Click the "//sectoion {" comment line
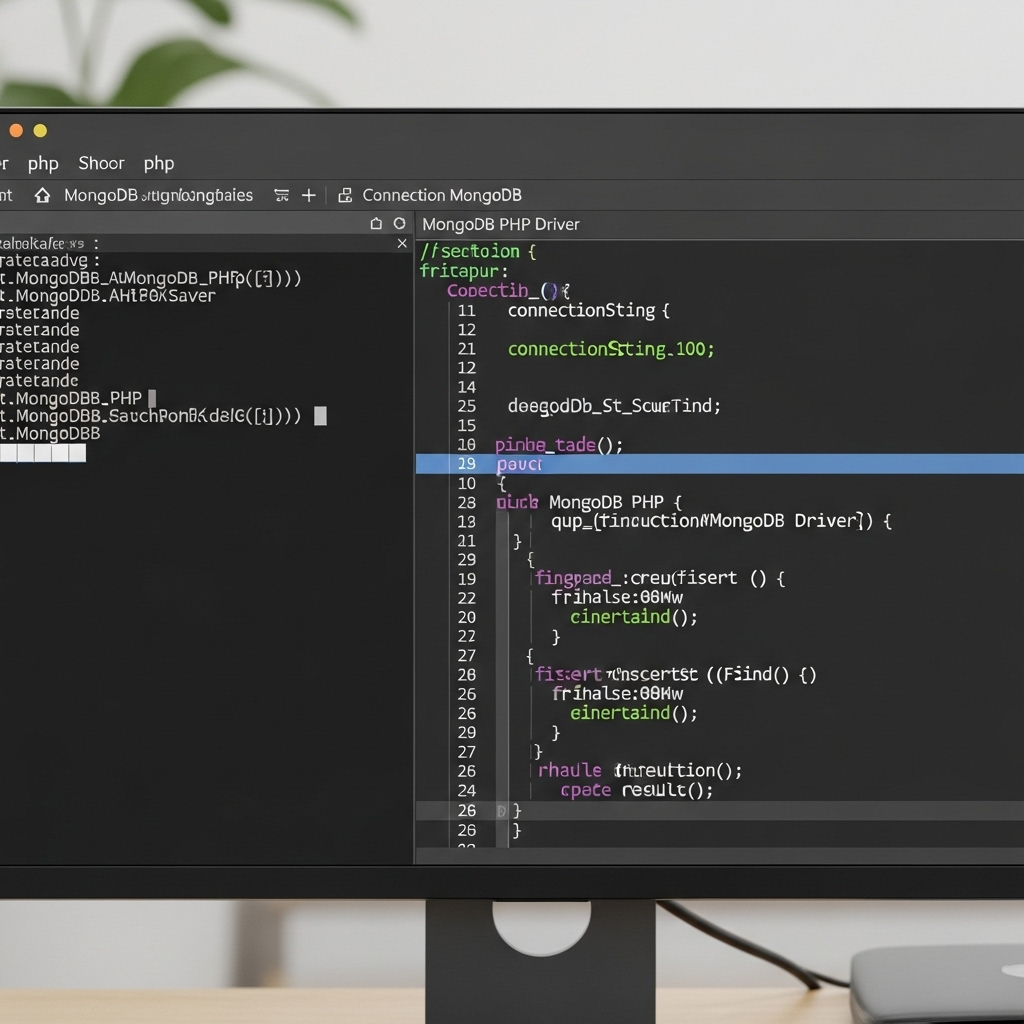The height and width of the screenshot is (1024, 1024). (479, 251)
